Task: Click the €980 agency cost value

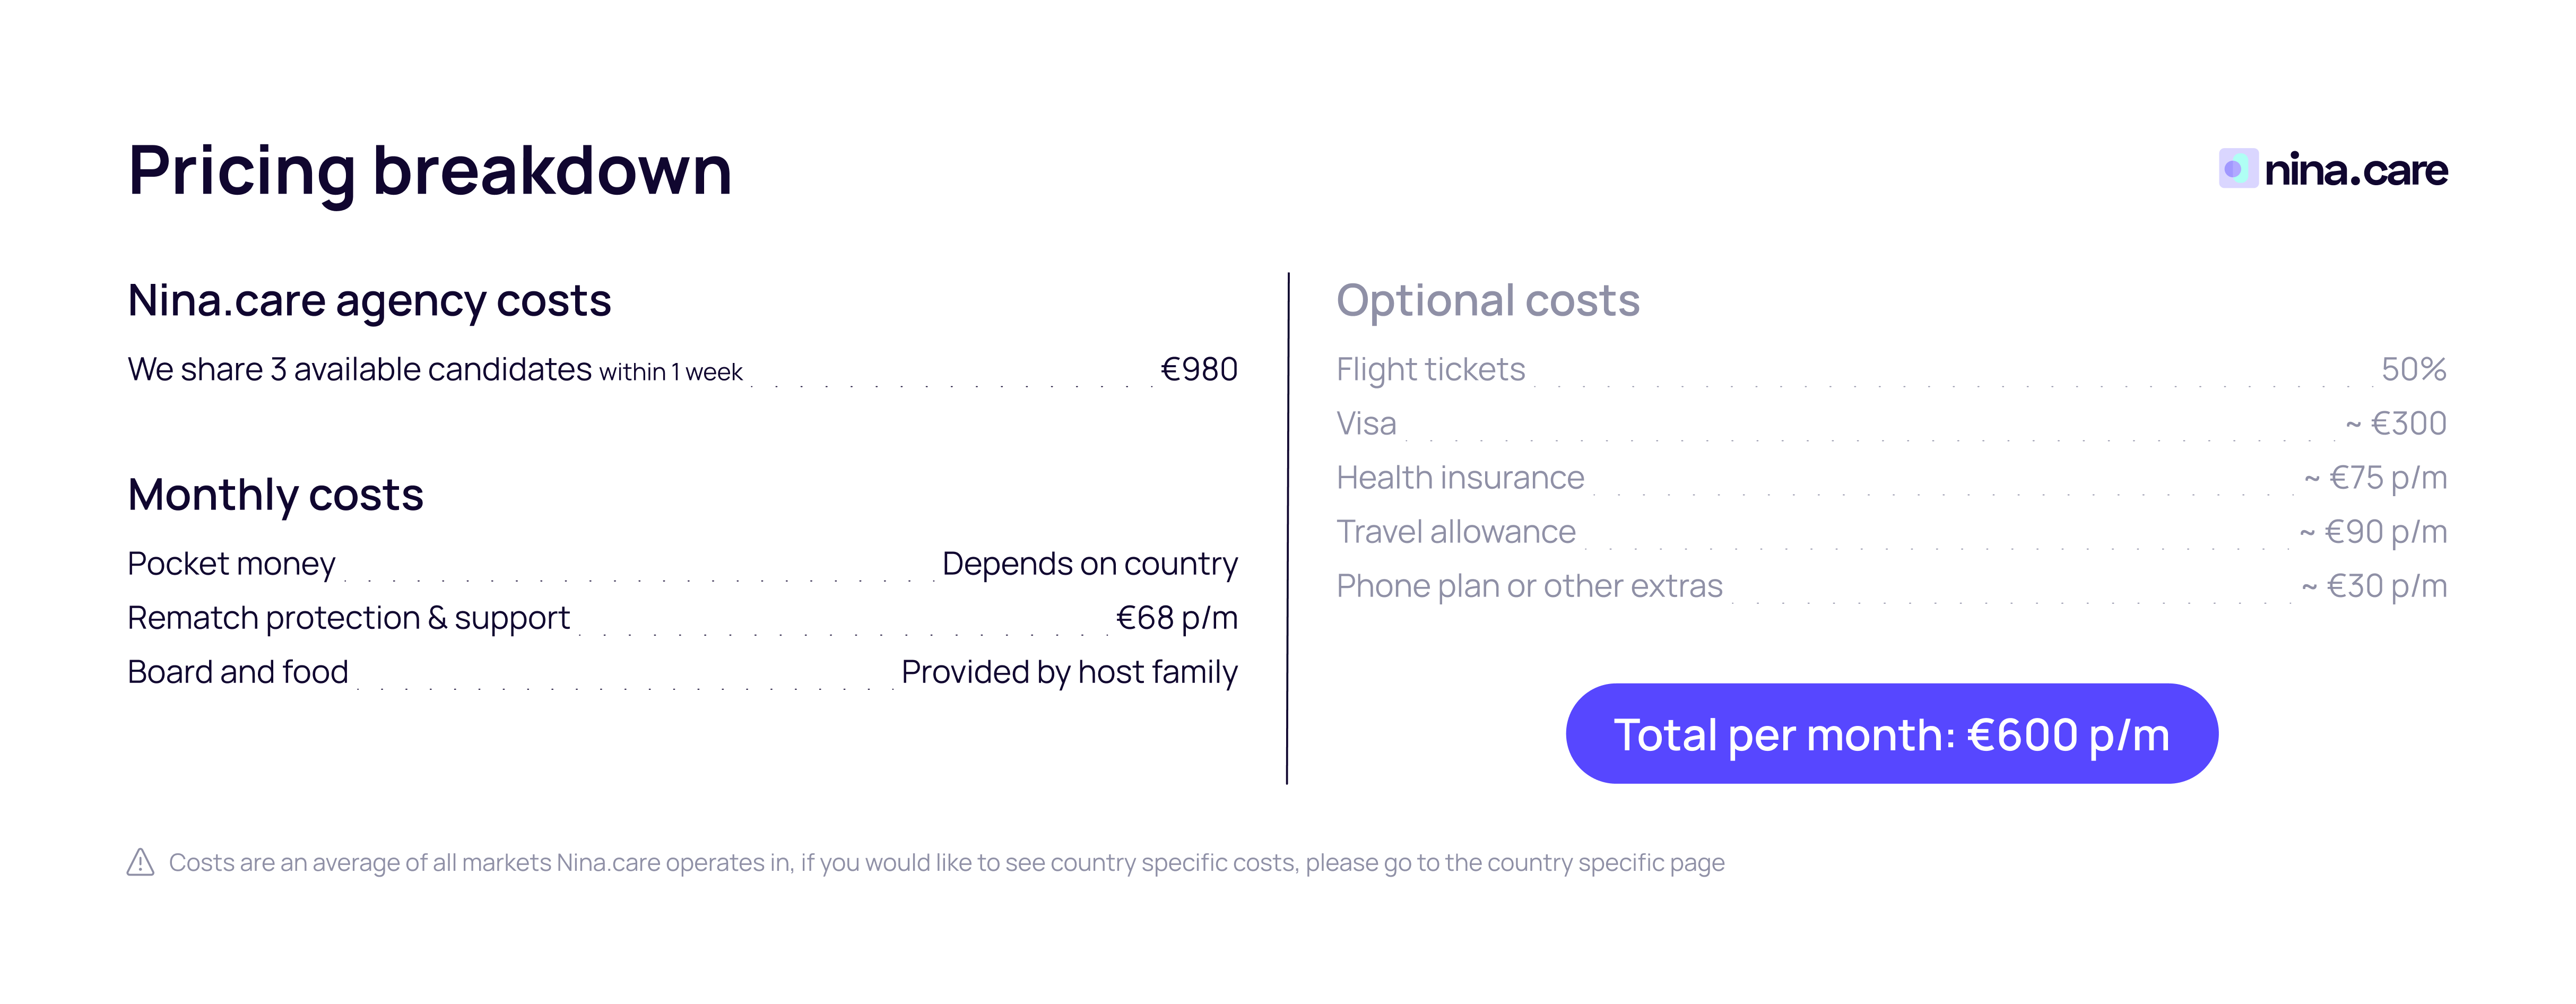Action: [x=1198, y=370]
